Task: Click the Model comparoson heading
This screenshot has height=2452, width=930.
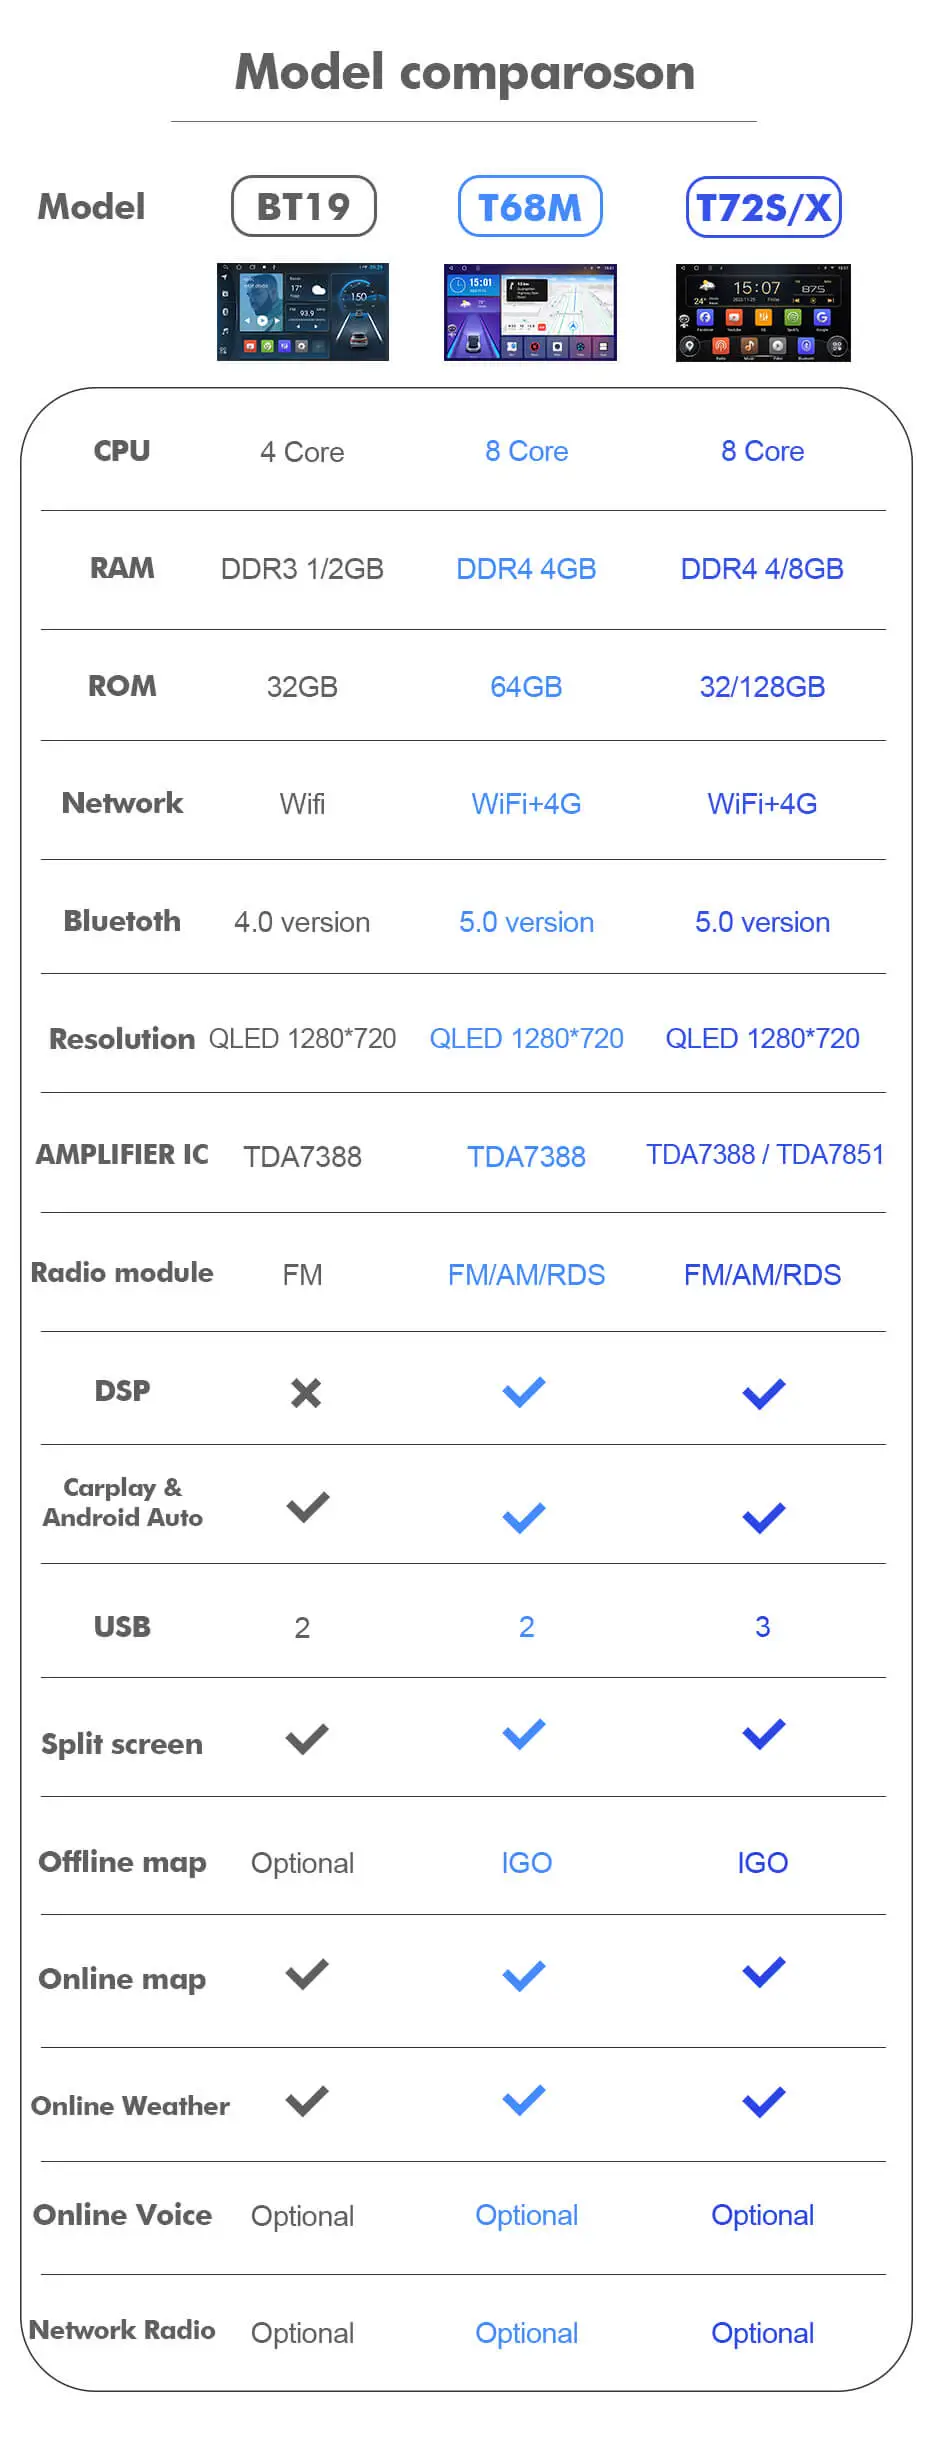Action: pos(465,72)
